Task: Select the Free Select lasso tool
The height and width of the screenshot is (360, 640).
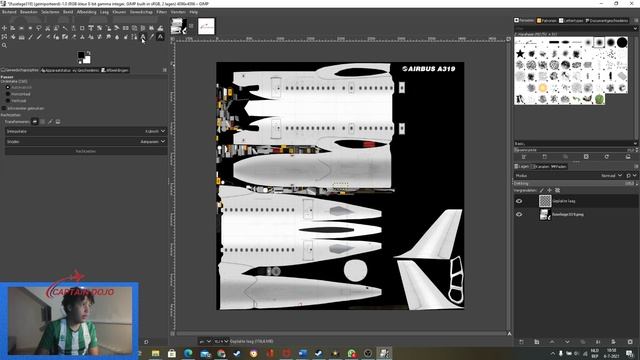Action: click(x=39, y=28)
